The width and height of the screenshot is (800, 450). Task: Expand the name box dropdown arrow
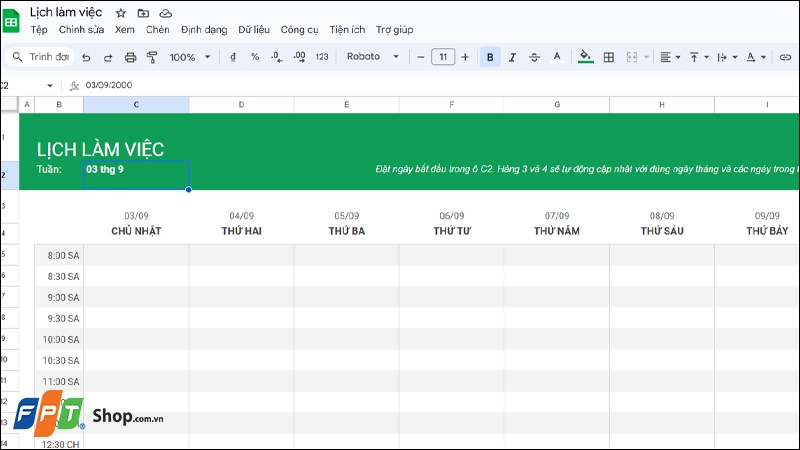[x=49, y=85]
